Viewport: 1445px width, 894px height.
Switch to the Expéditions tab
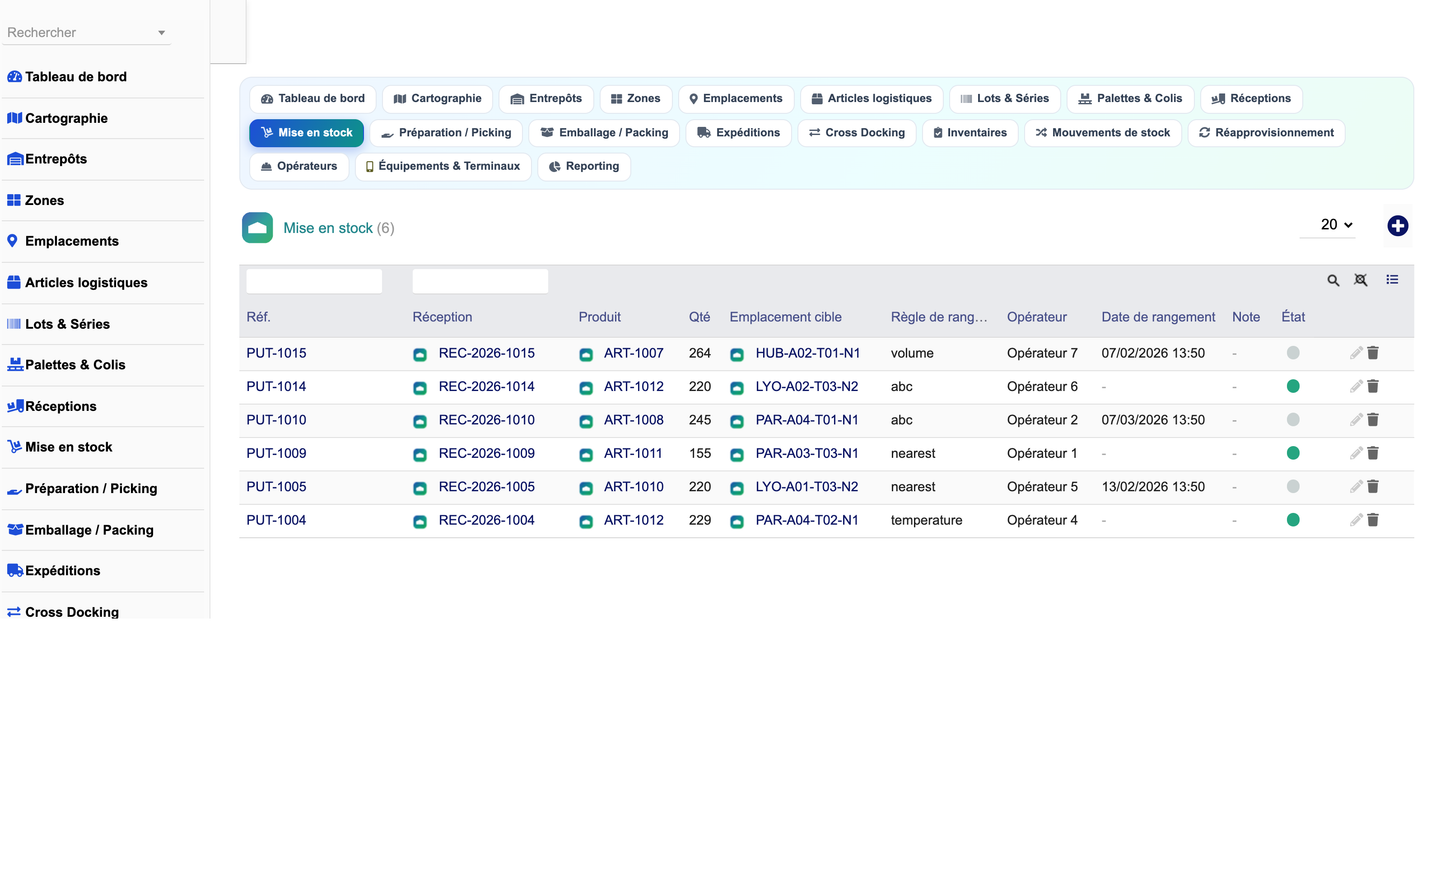coord(738,133)
